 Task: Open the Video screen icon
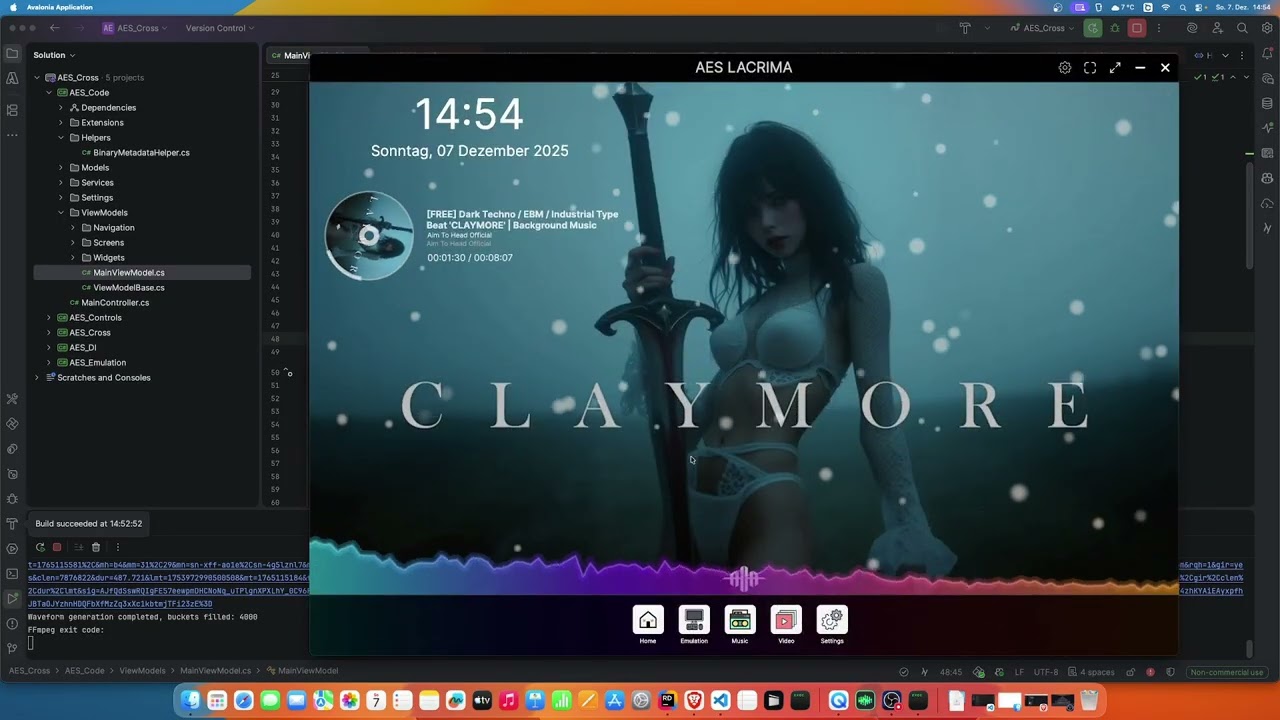786,620
